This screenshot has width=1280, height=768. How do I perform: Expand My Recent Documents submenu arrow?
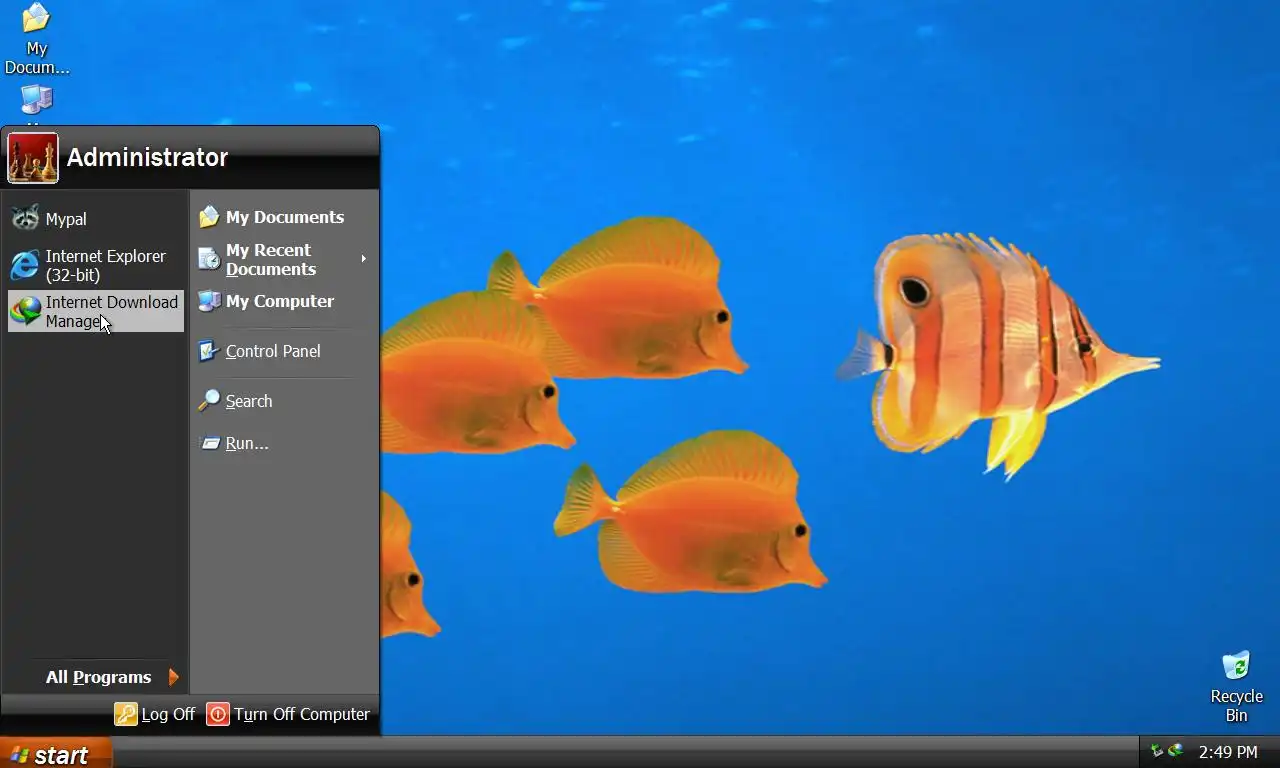pos(363,259)
